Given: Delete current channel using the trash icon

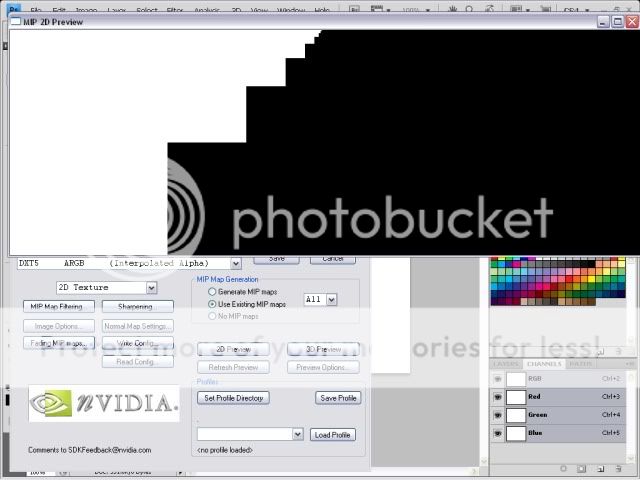Looking at the screenshot, I should [x=619, y=469].
